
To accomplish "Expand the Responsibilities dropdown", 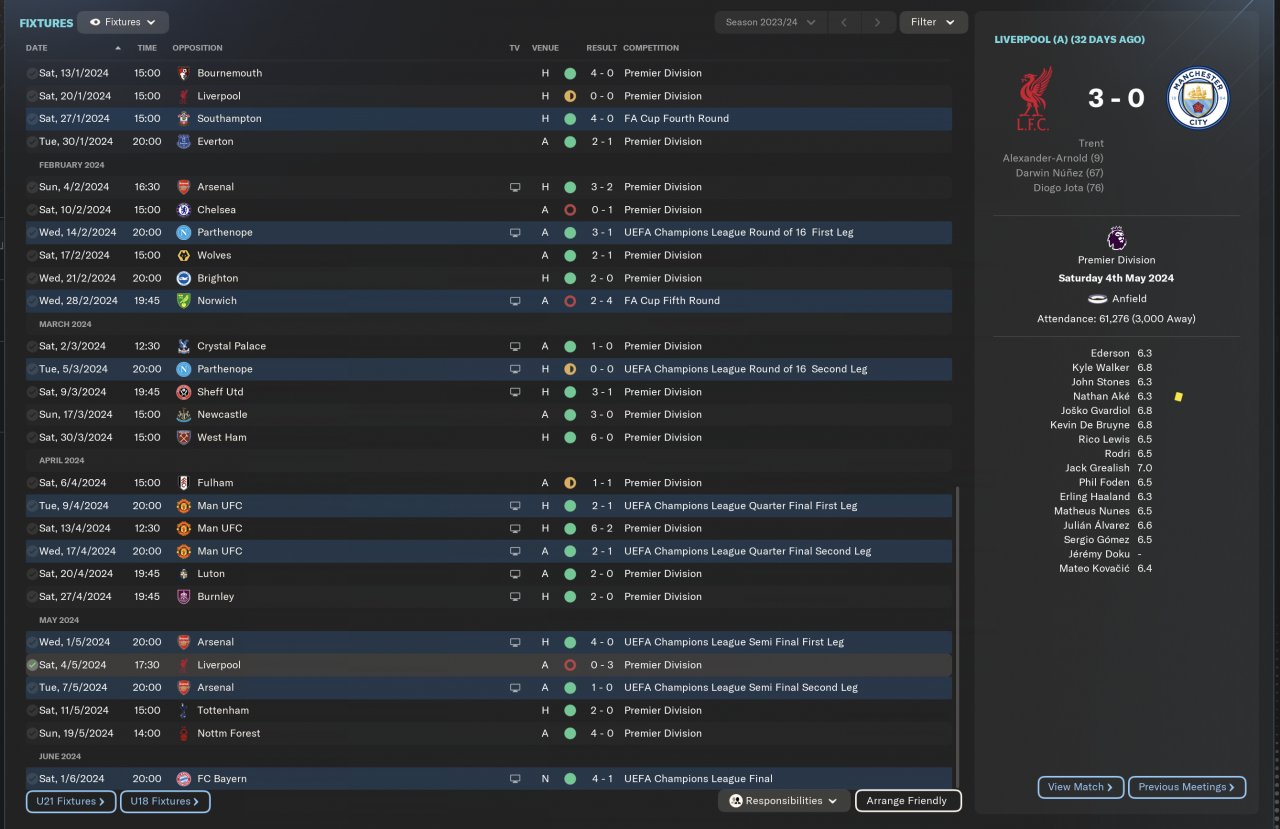I will click(784, 801).
